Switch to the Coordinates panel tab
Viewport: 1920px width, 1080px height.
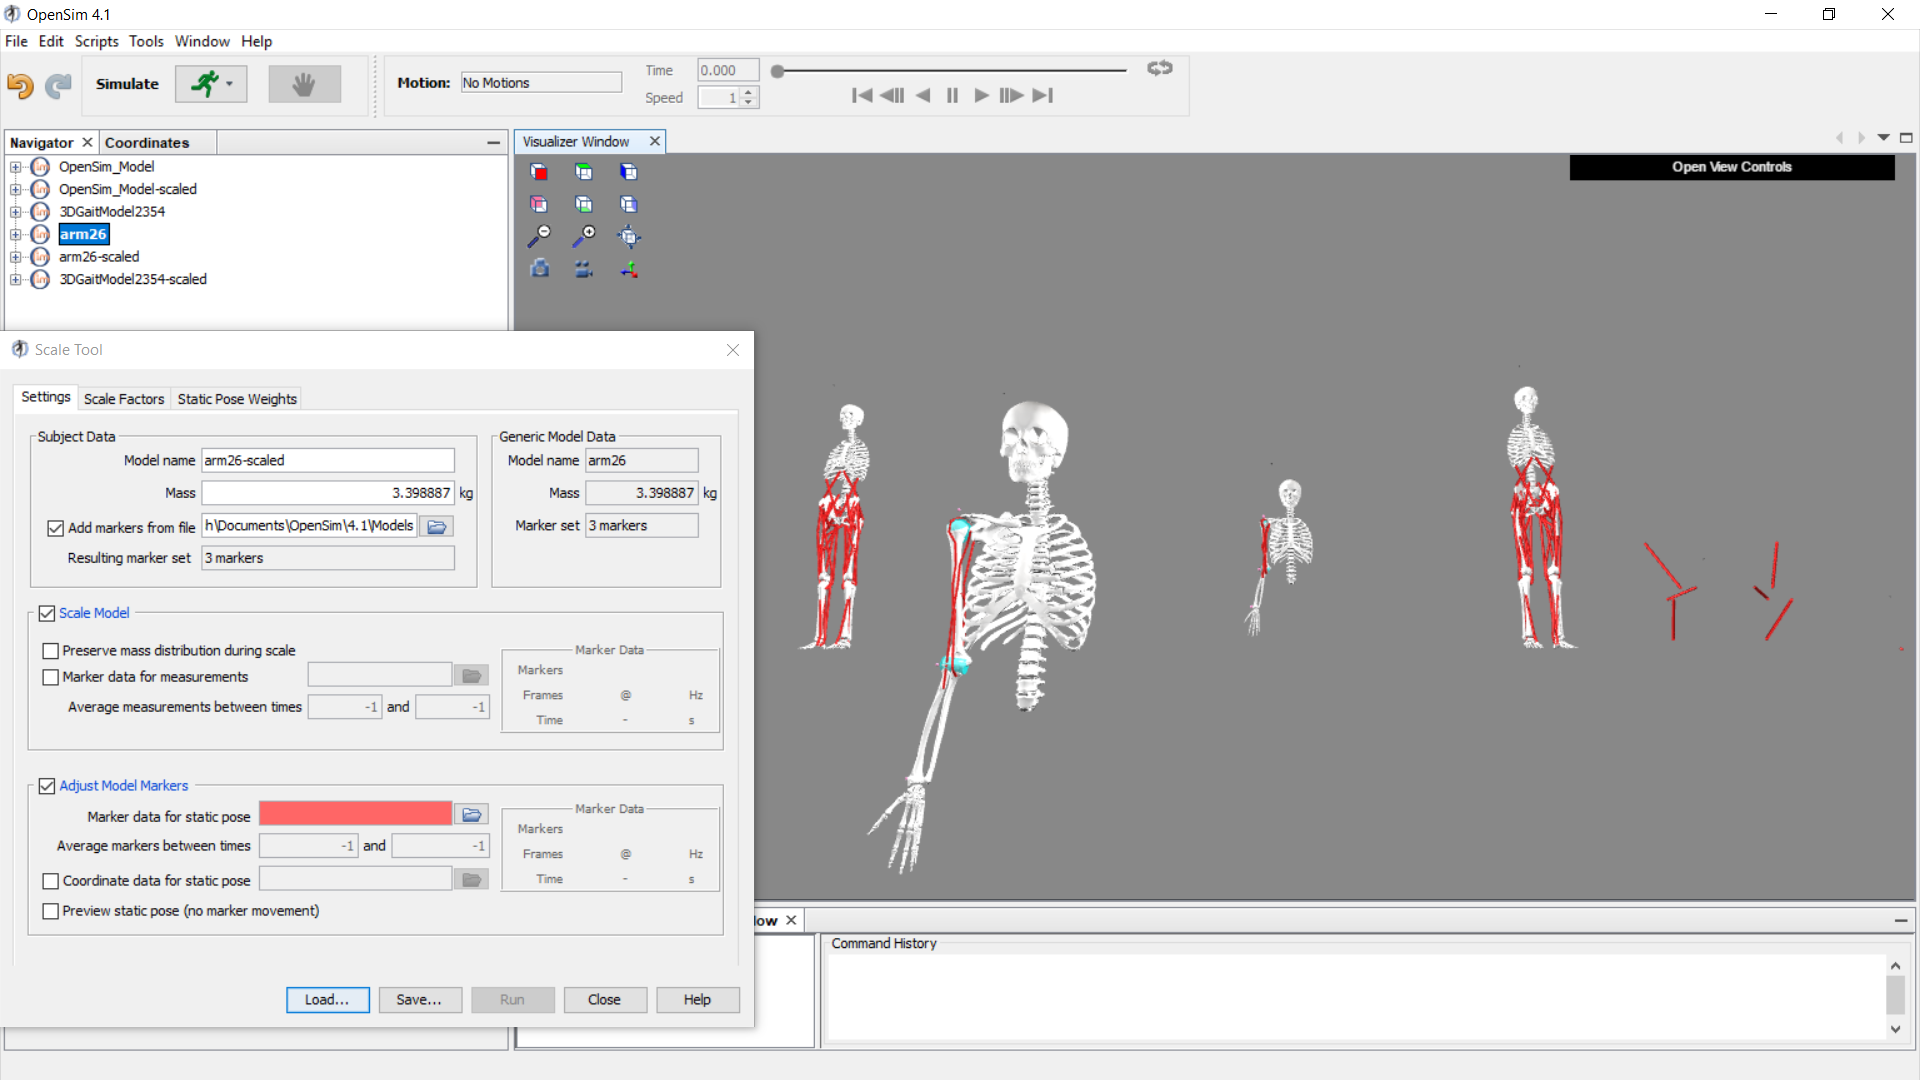click(x=147, y=143)
